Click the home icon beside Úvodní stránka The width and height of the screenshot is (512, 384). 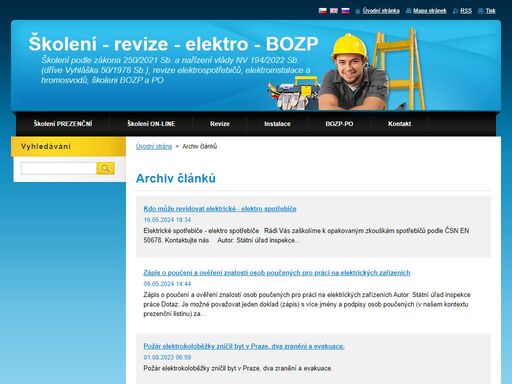[x=358, y=11]
